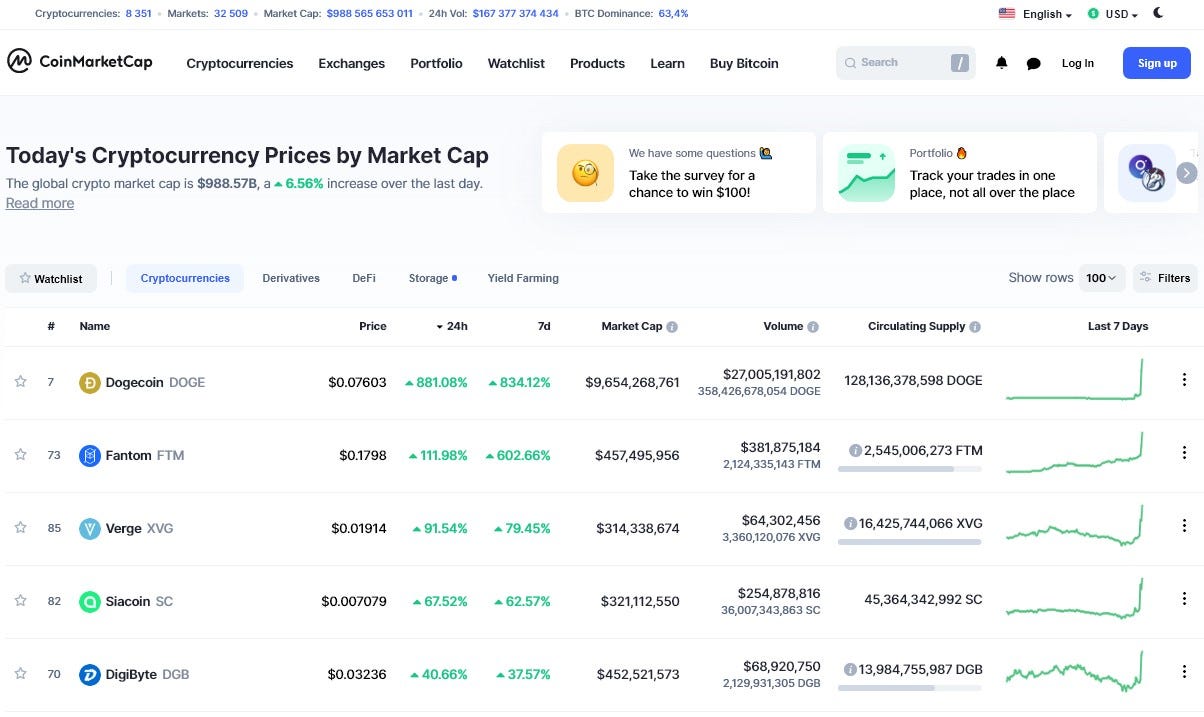Image resolution: width=1204 pixels, height=717 pixels.
Task: Sort by the Price column header
Action: 373,326
